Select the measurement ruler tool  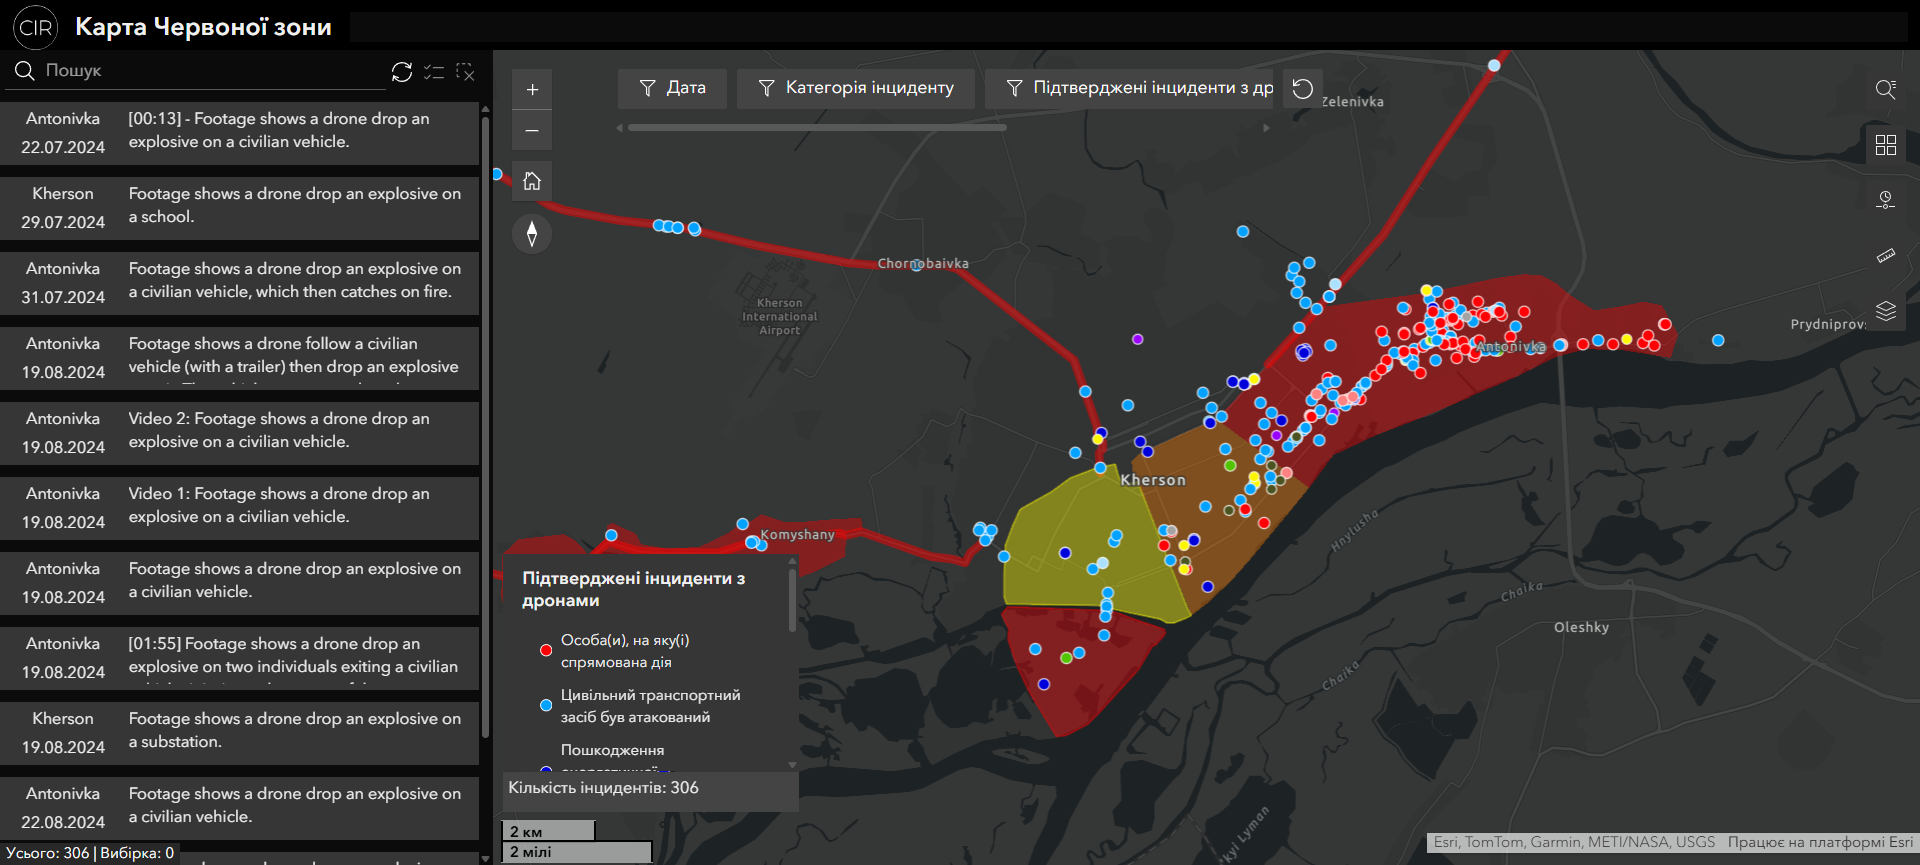point(1886,256)
